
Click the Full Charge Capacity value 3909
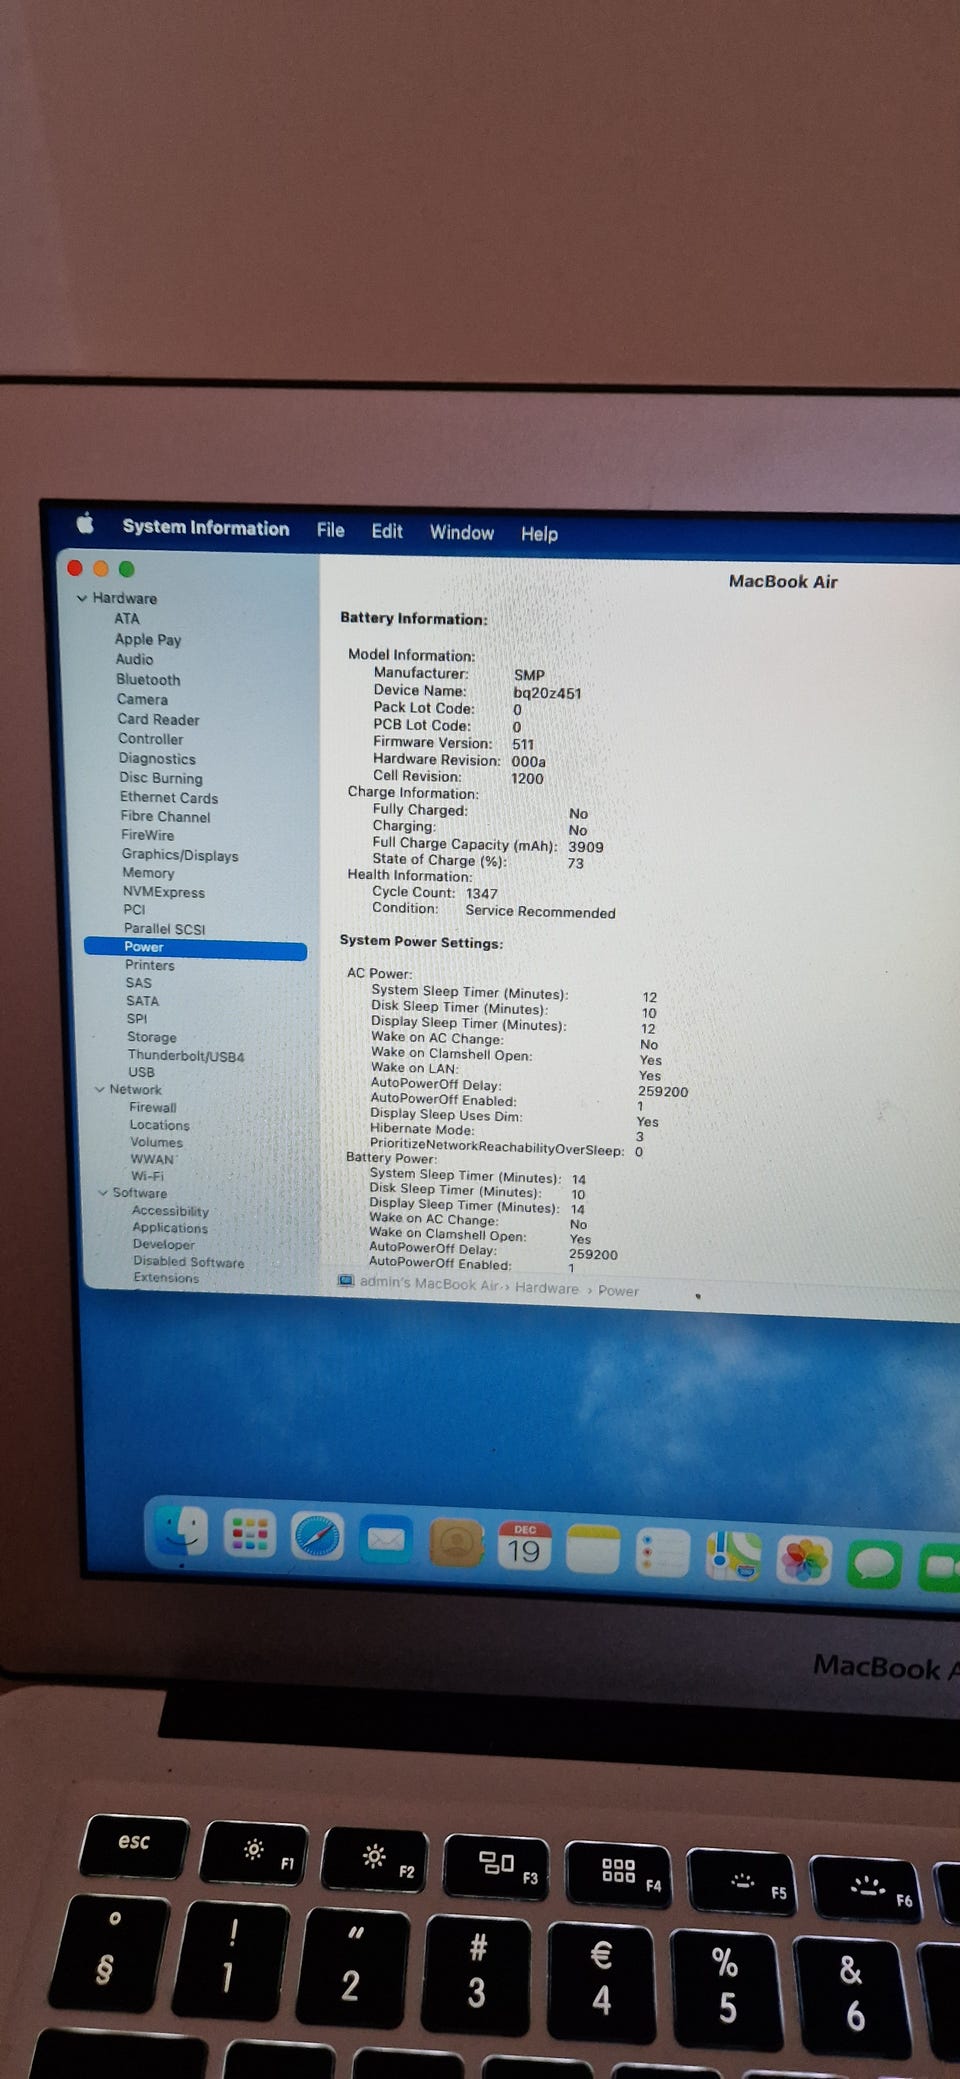coord(586,847)
